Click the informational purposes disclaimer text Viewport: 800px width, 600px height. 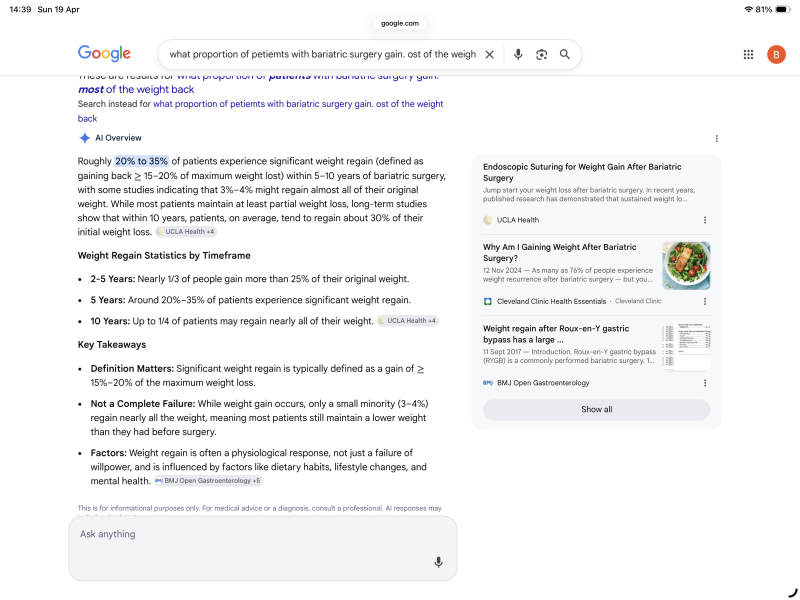pos(260,509)
